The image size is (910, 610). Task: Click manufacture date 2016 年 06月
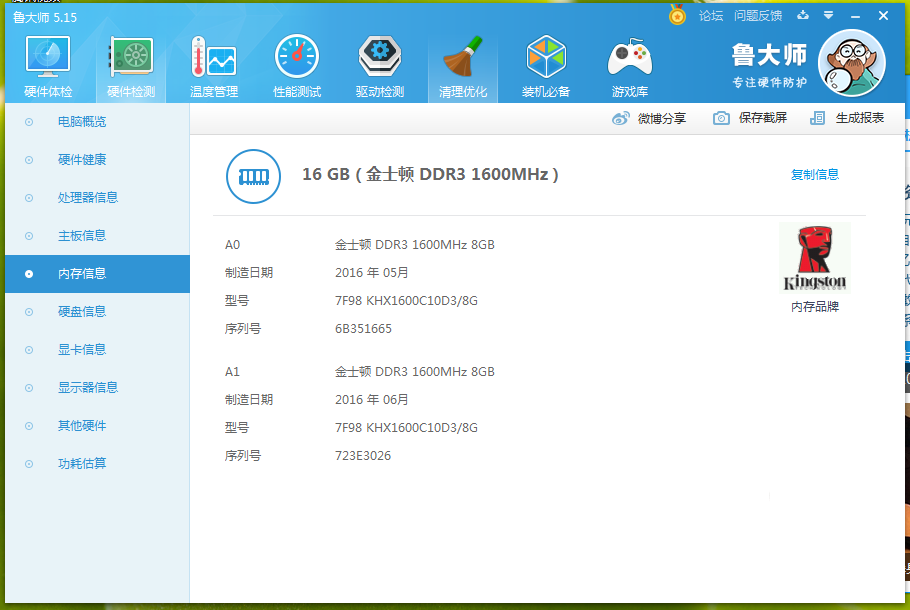tap(371, 400)
